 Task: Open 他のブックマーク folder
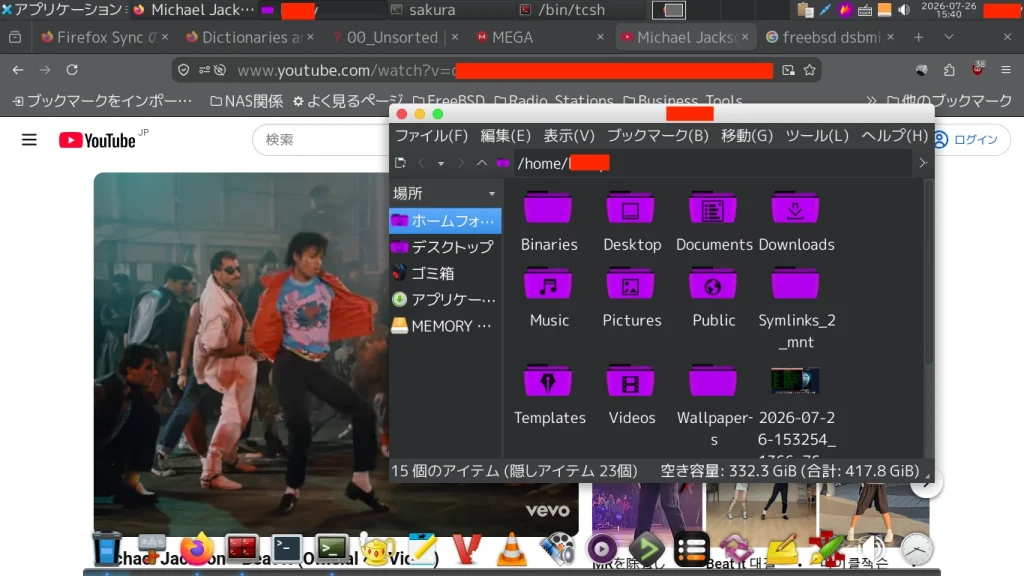949,101
